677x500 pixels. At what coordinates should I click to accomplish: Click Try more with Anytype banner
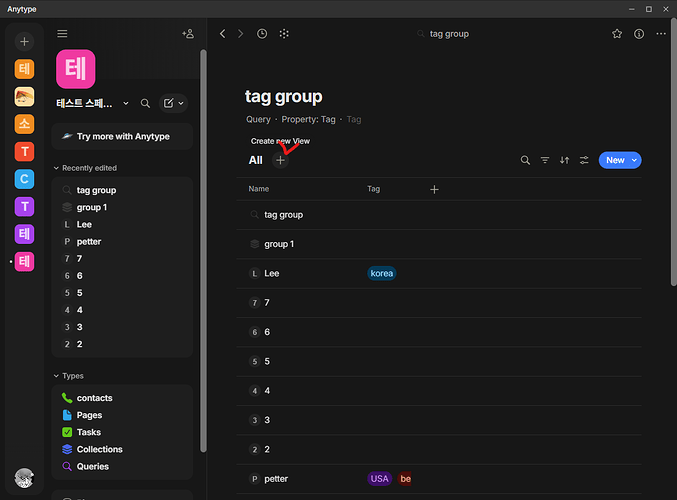(x=122, y=136)
